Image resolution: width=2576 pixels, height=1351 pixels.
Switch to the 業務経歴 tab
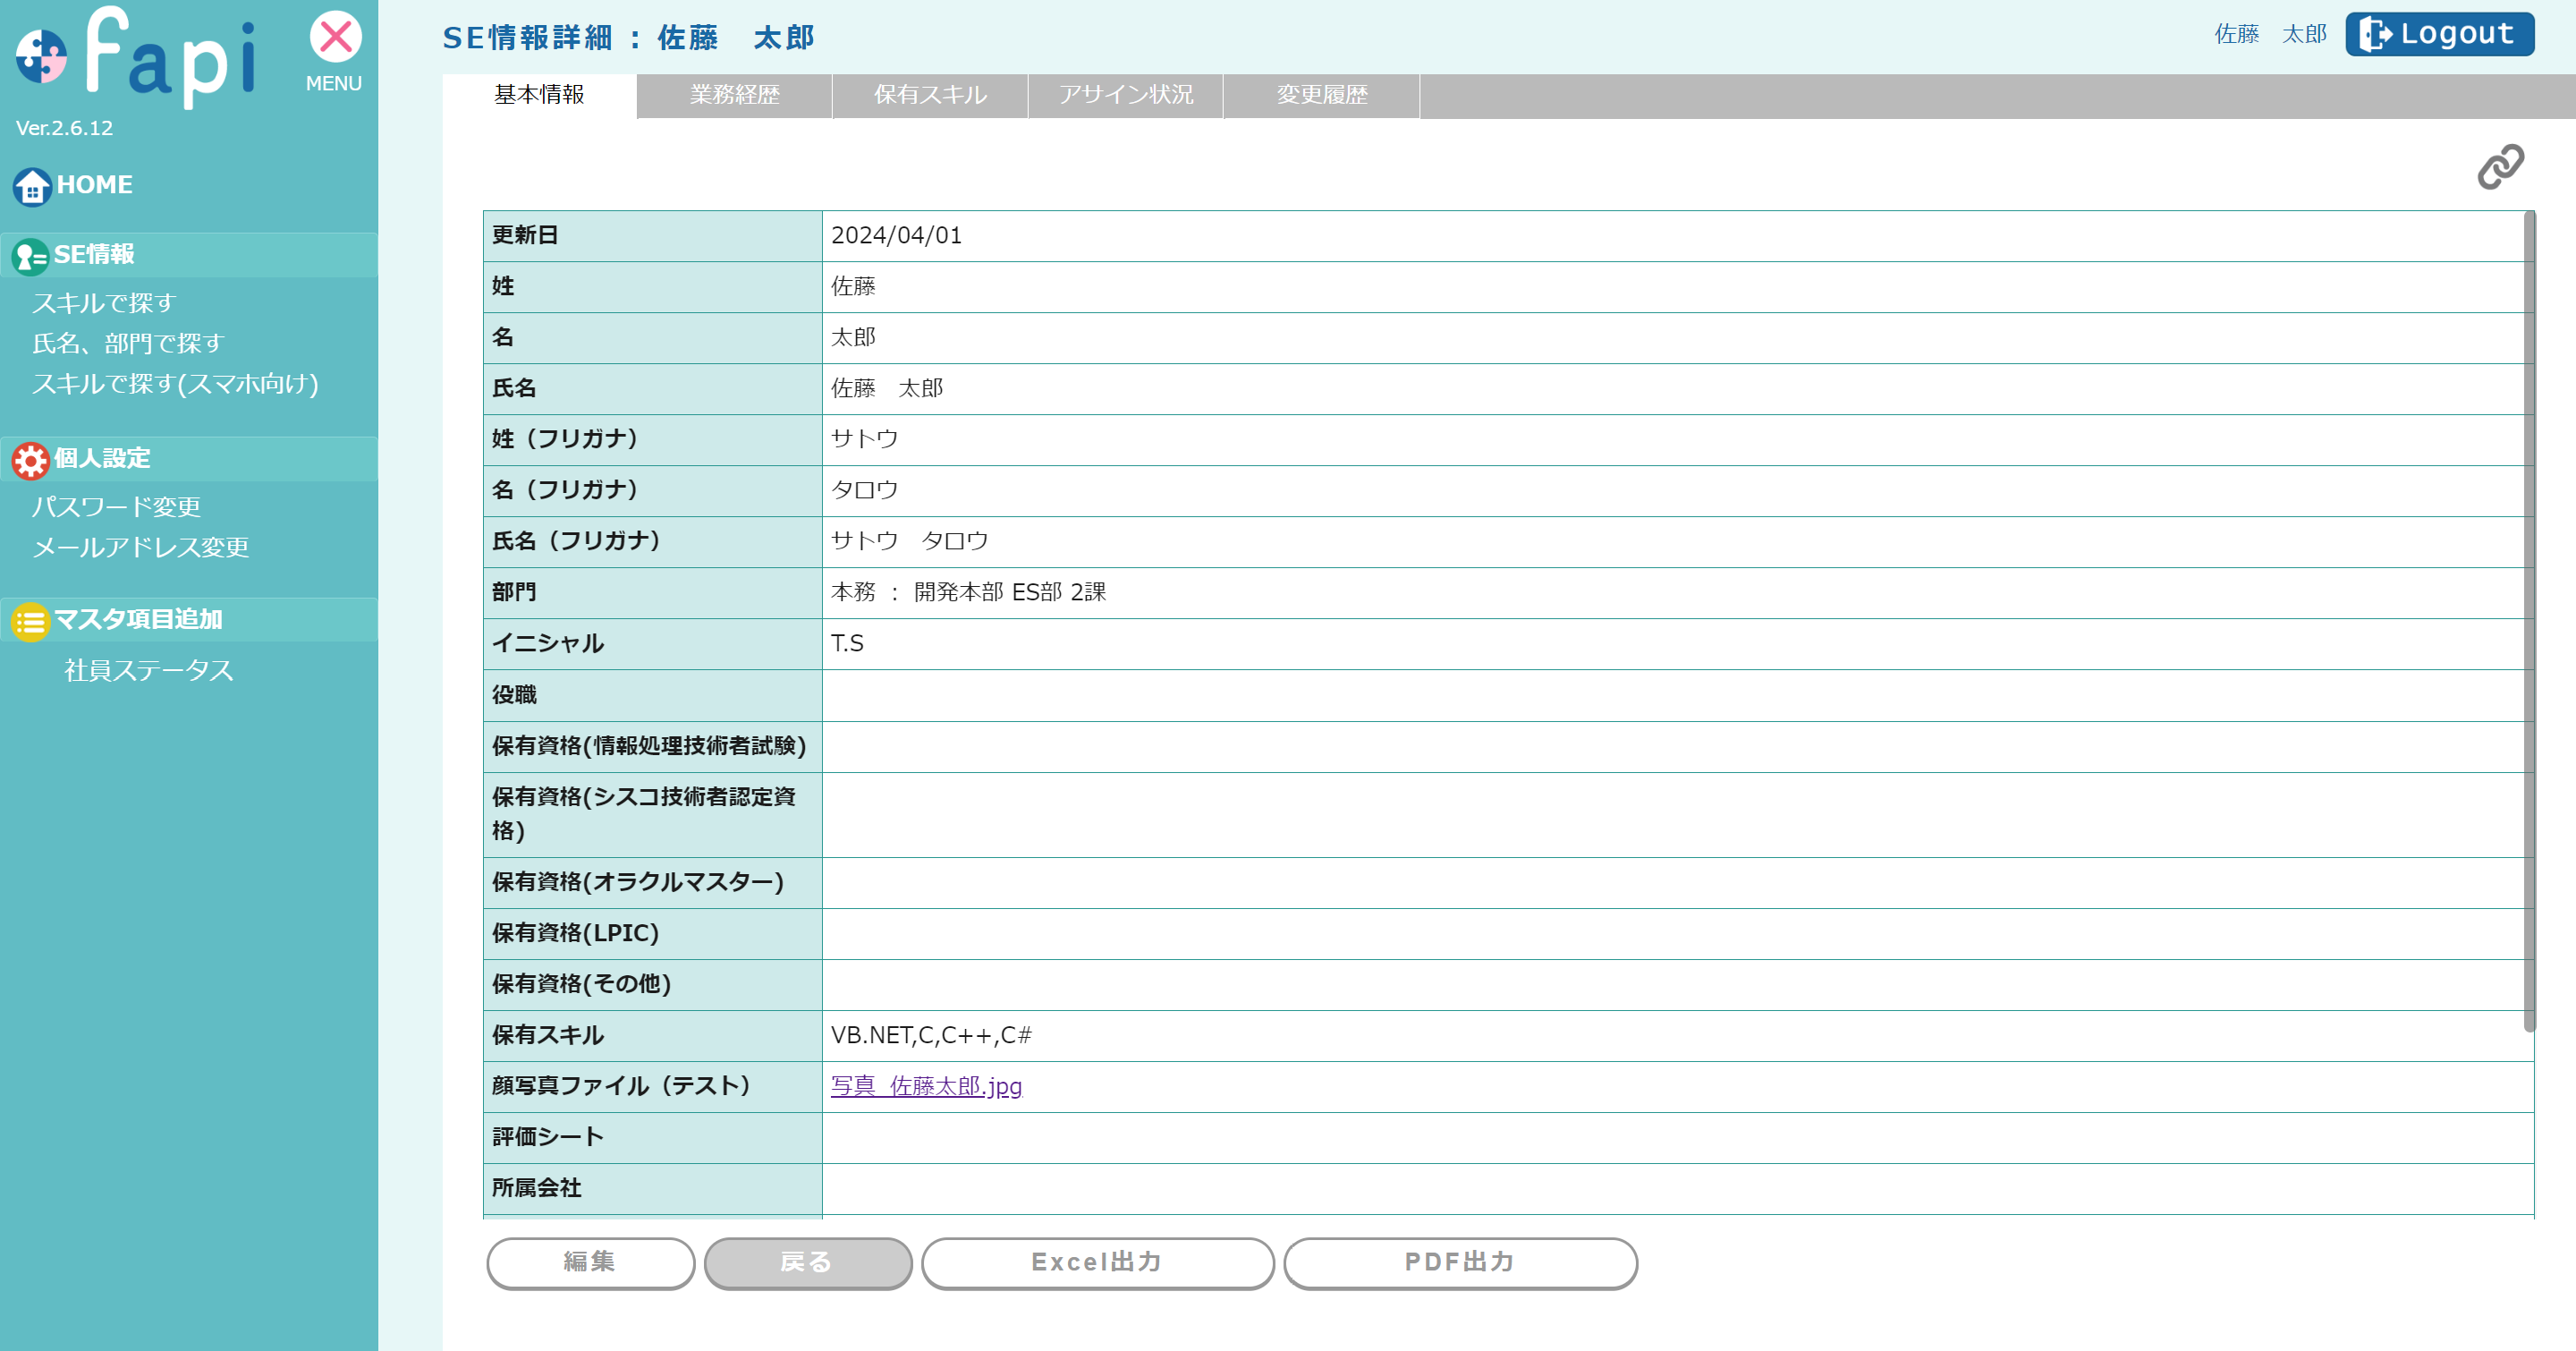(x=734, y=95)
